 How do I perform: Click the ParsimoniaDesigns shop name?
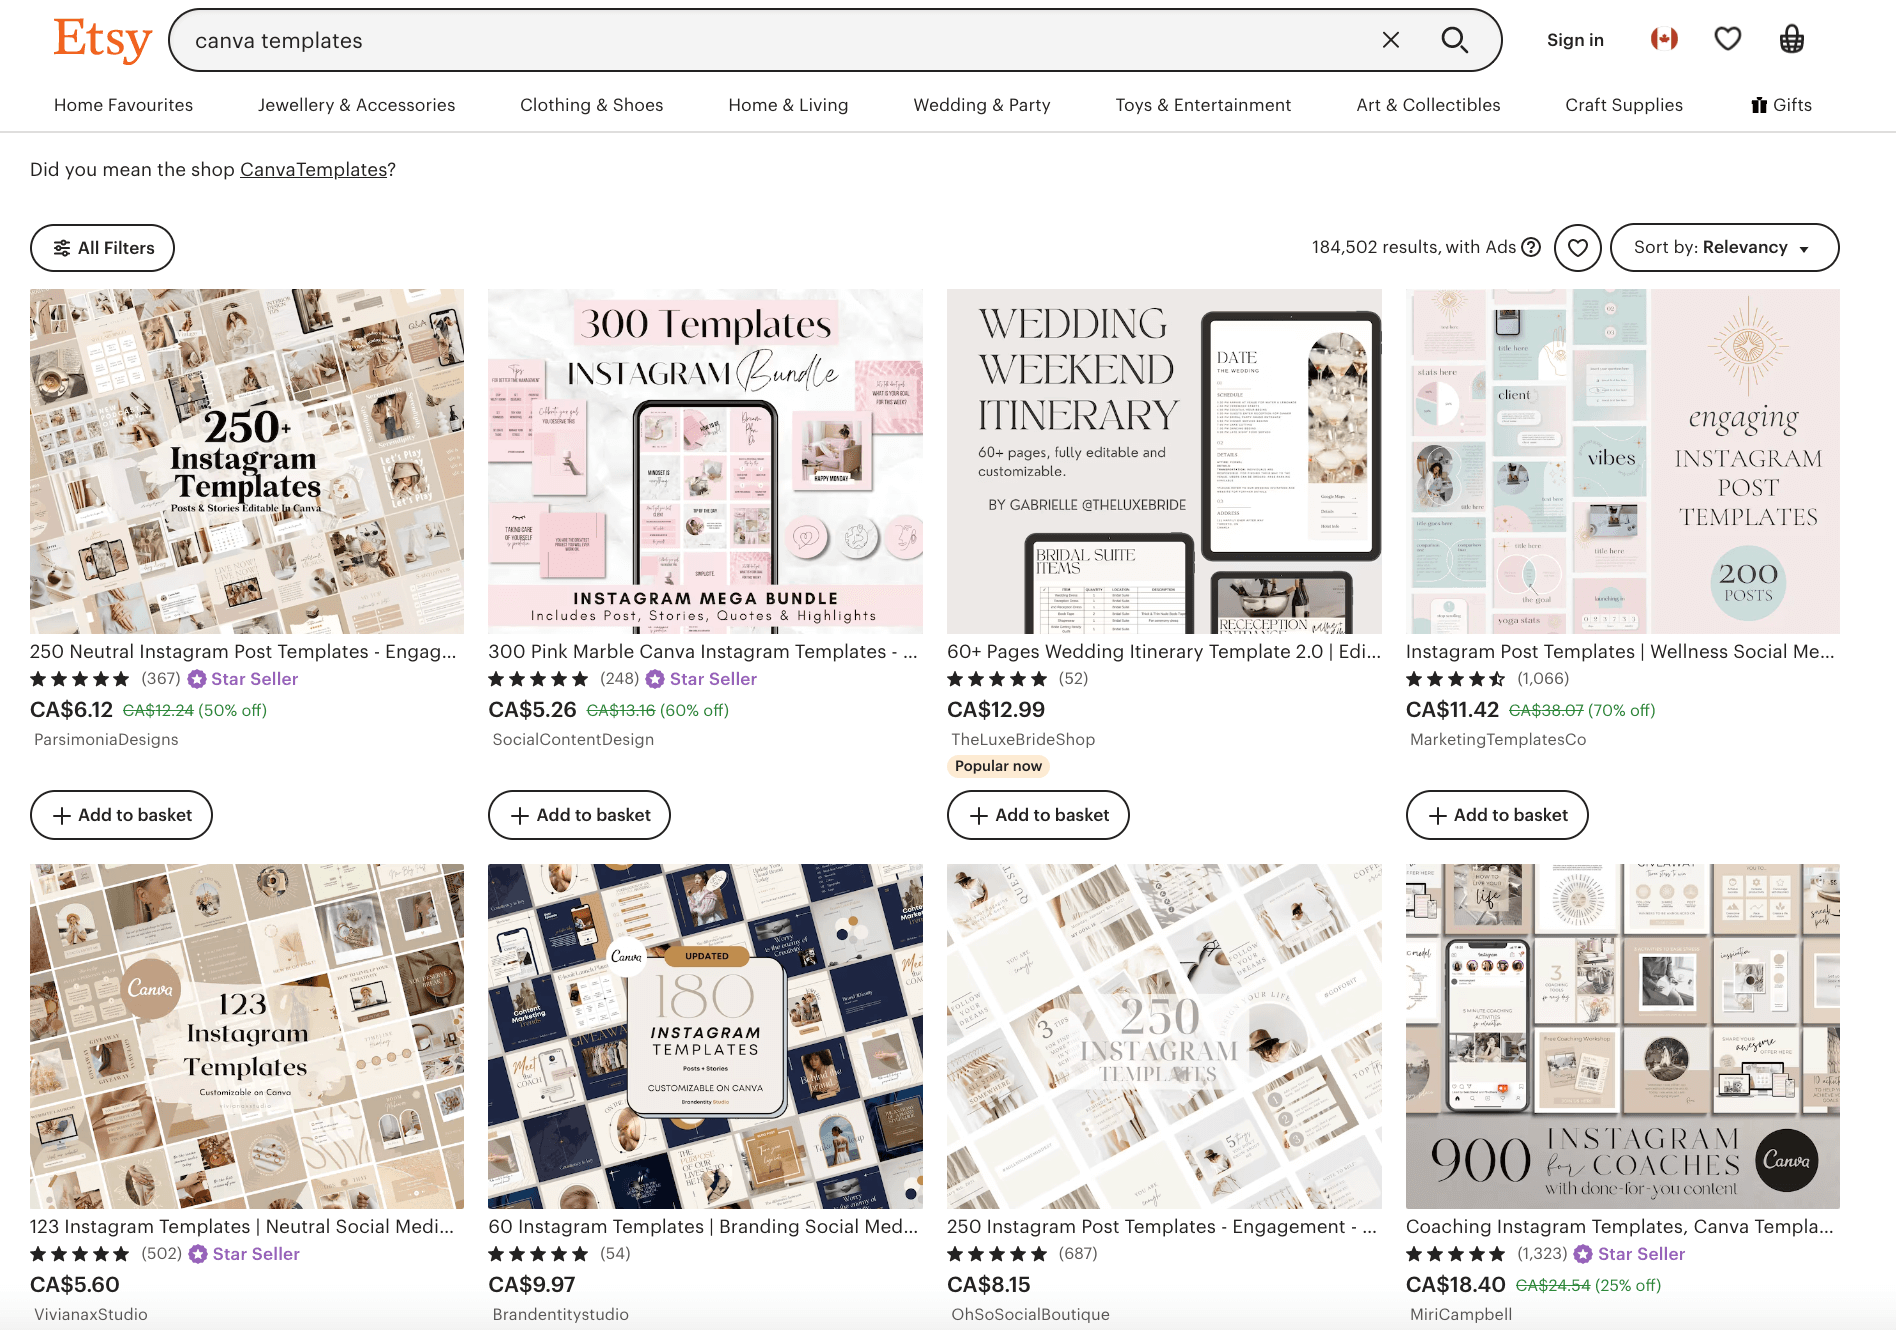tap(106, 740)
